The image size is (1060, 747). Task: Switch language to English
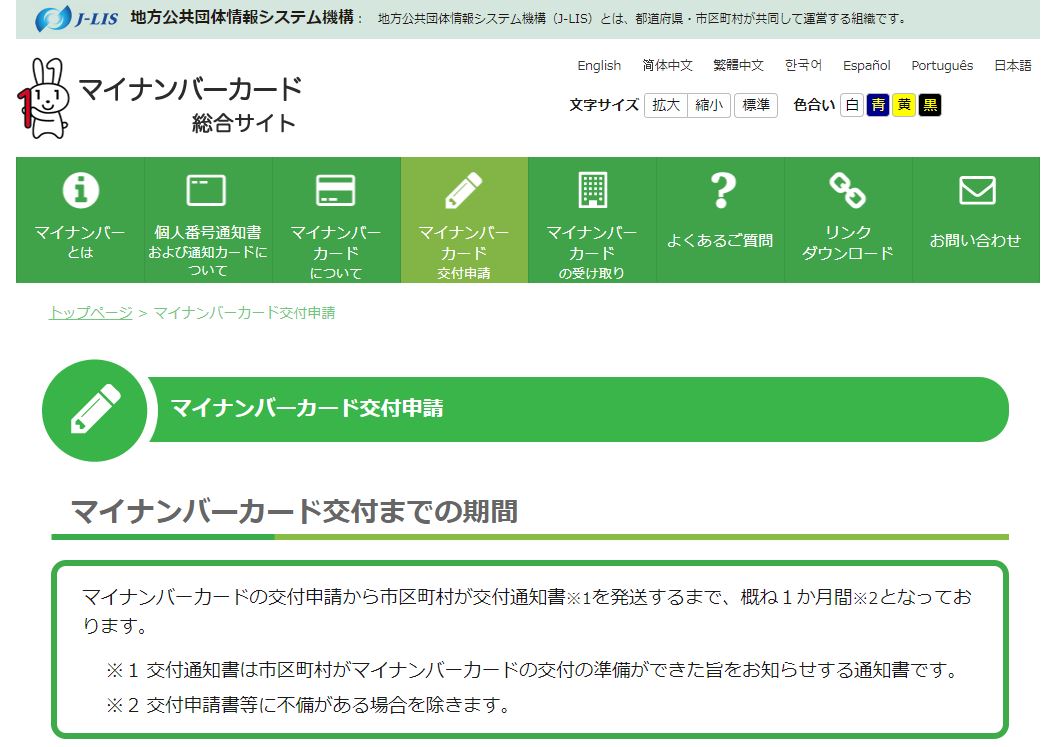coord(599,65)
